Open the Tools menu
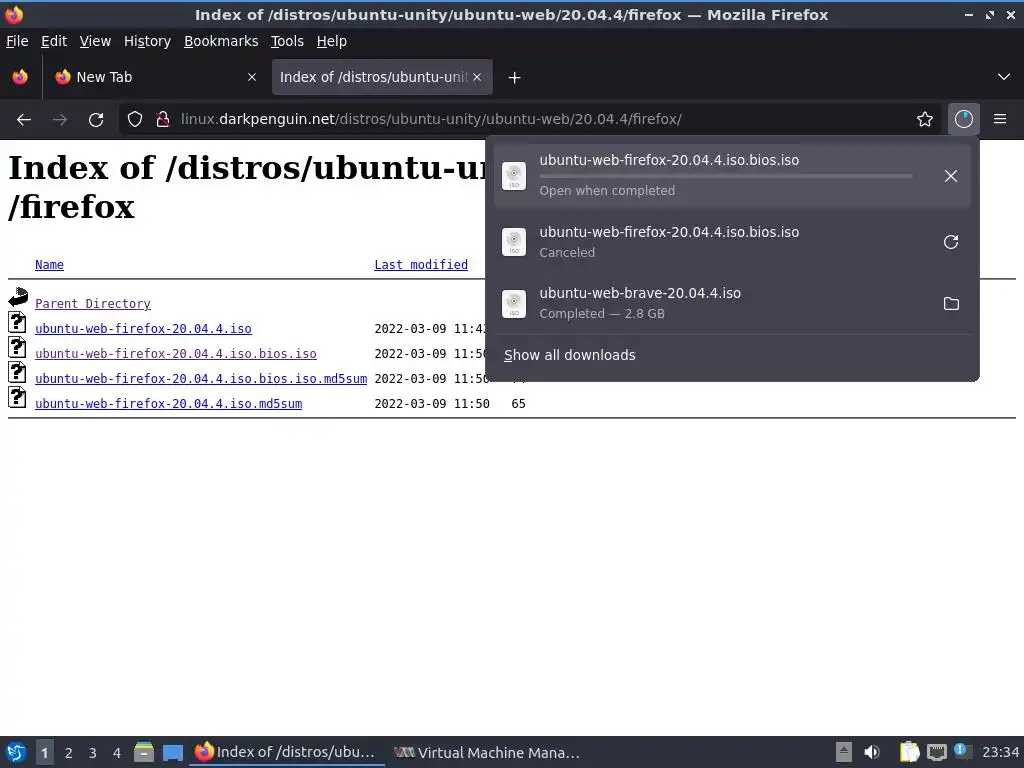This screenshot has height=768, width=1024. click(287, 41)
